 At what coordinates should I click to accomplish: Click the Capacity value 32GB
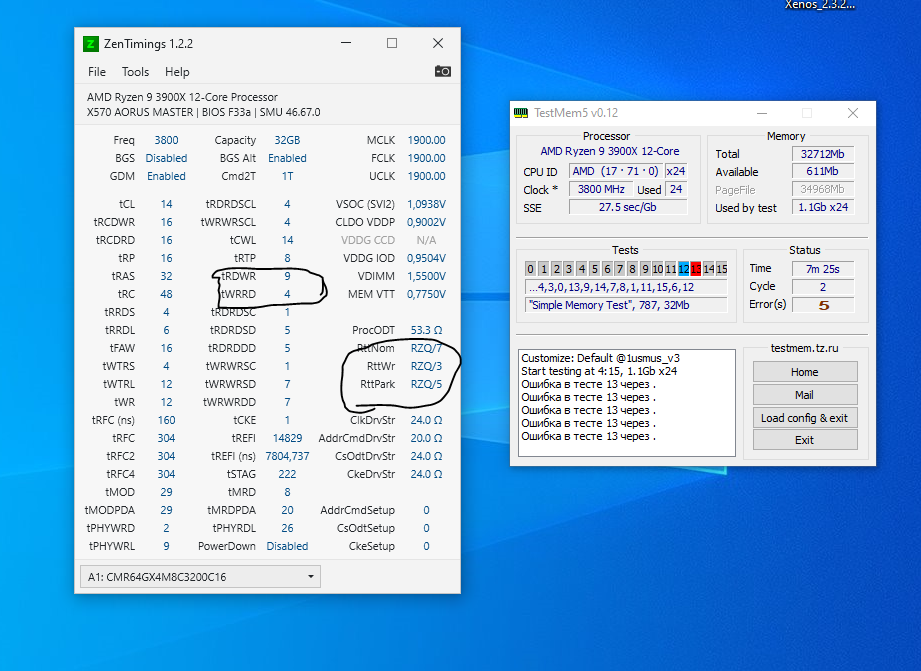click(287, 140)
